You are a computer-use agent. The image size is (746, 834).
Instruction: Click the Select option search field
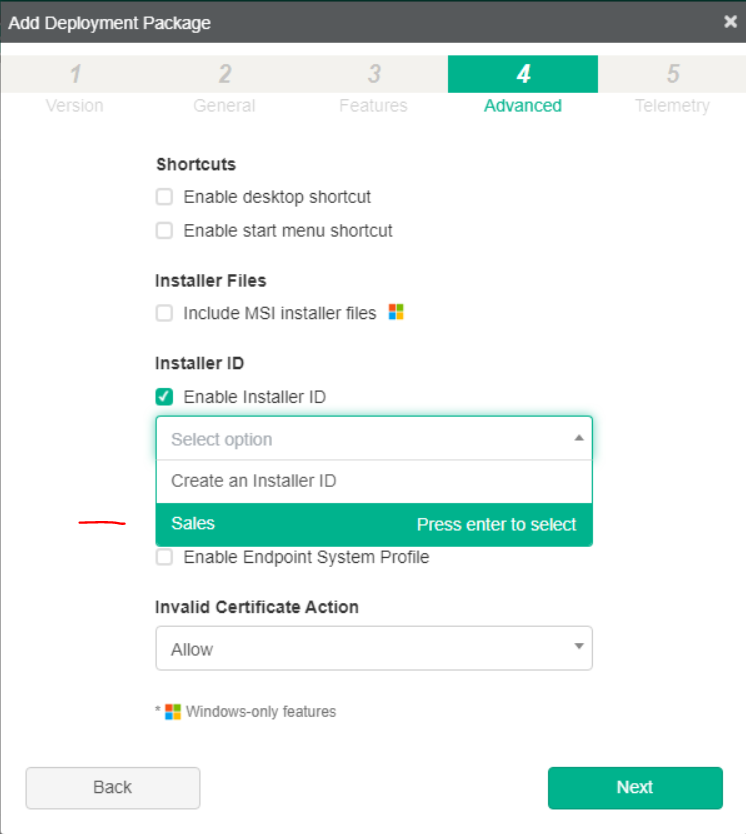click(x=360, y=439)
